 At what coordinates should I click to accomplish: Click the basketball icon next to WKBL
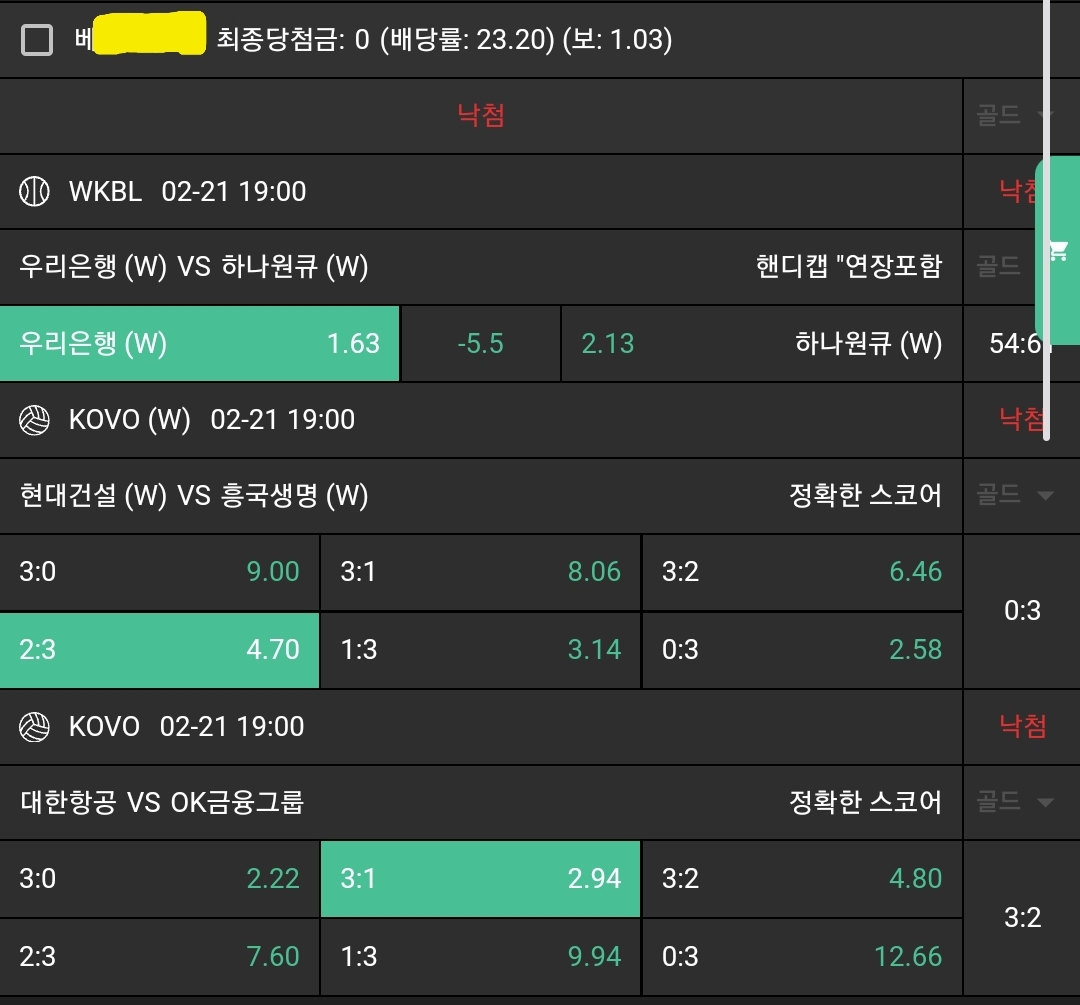click(34, 191)
